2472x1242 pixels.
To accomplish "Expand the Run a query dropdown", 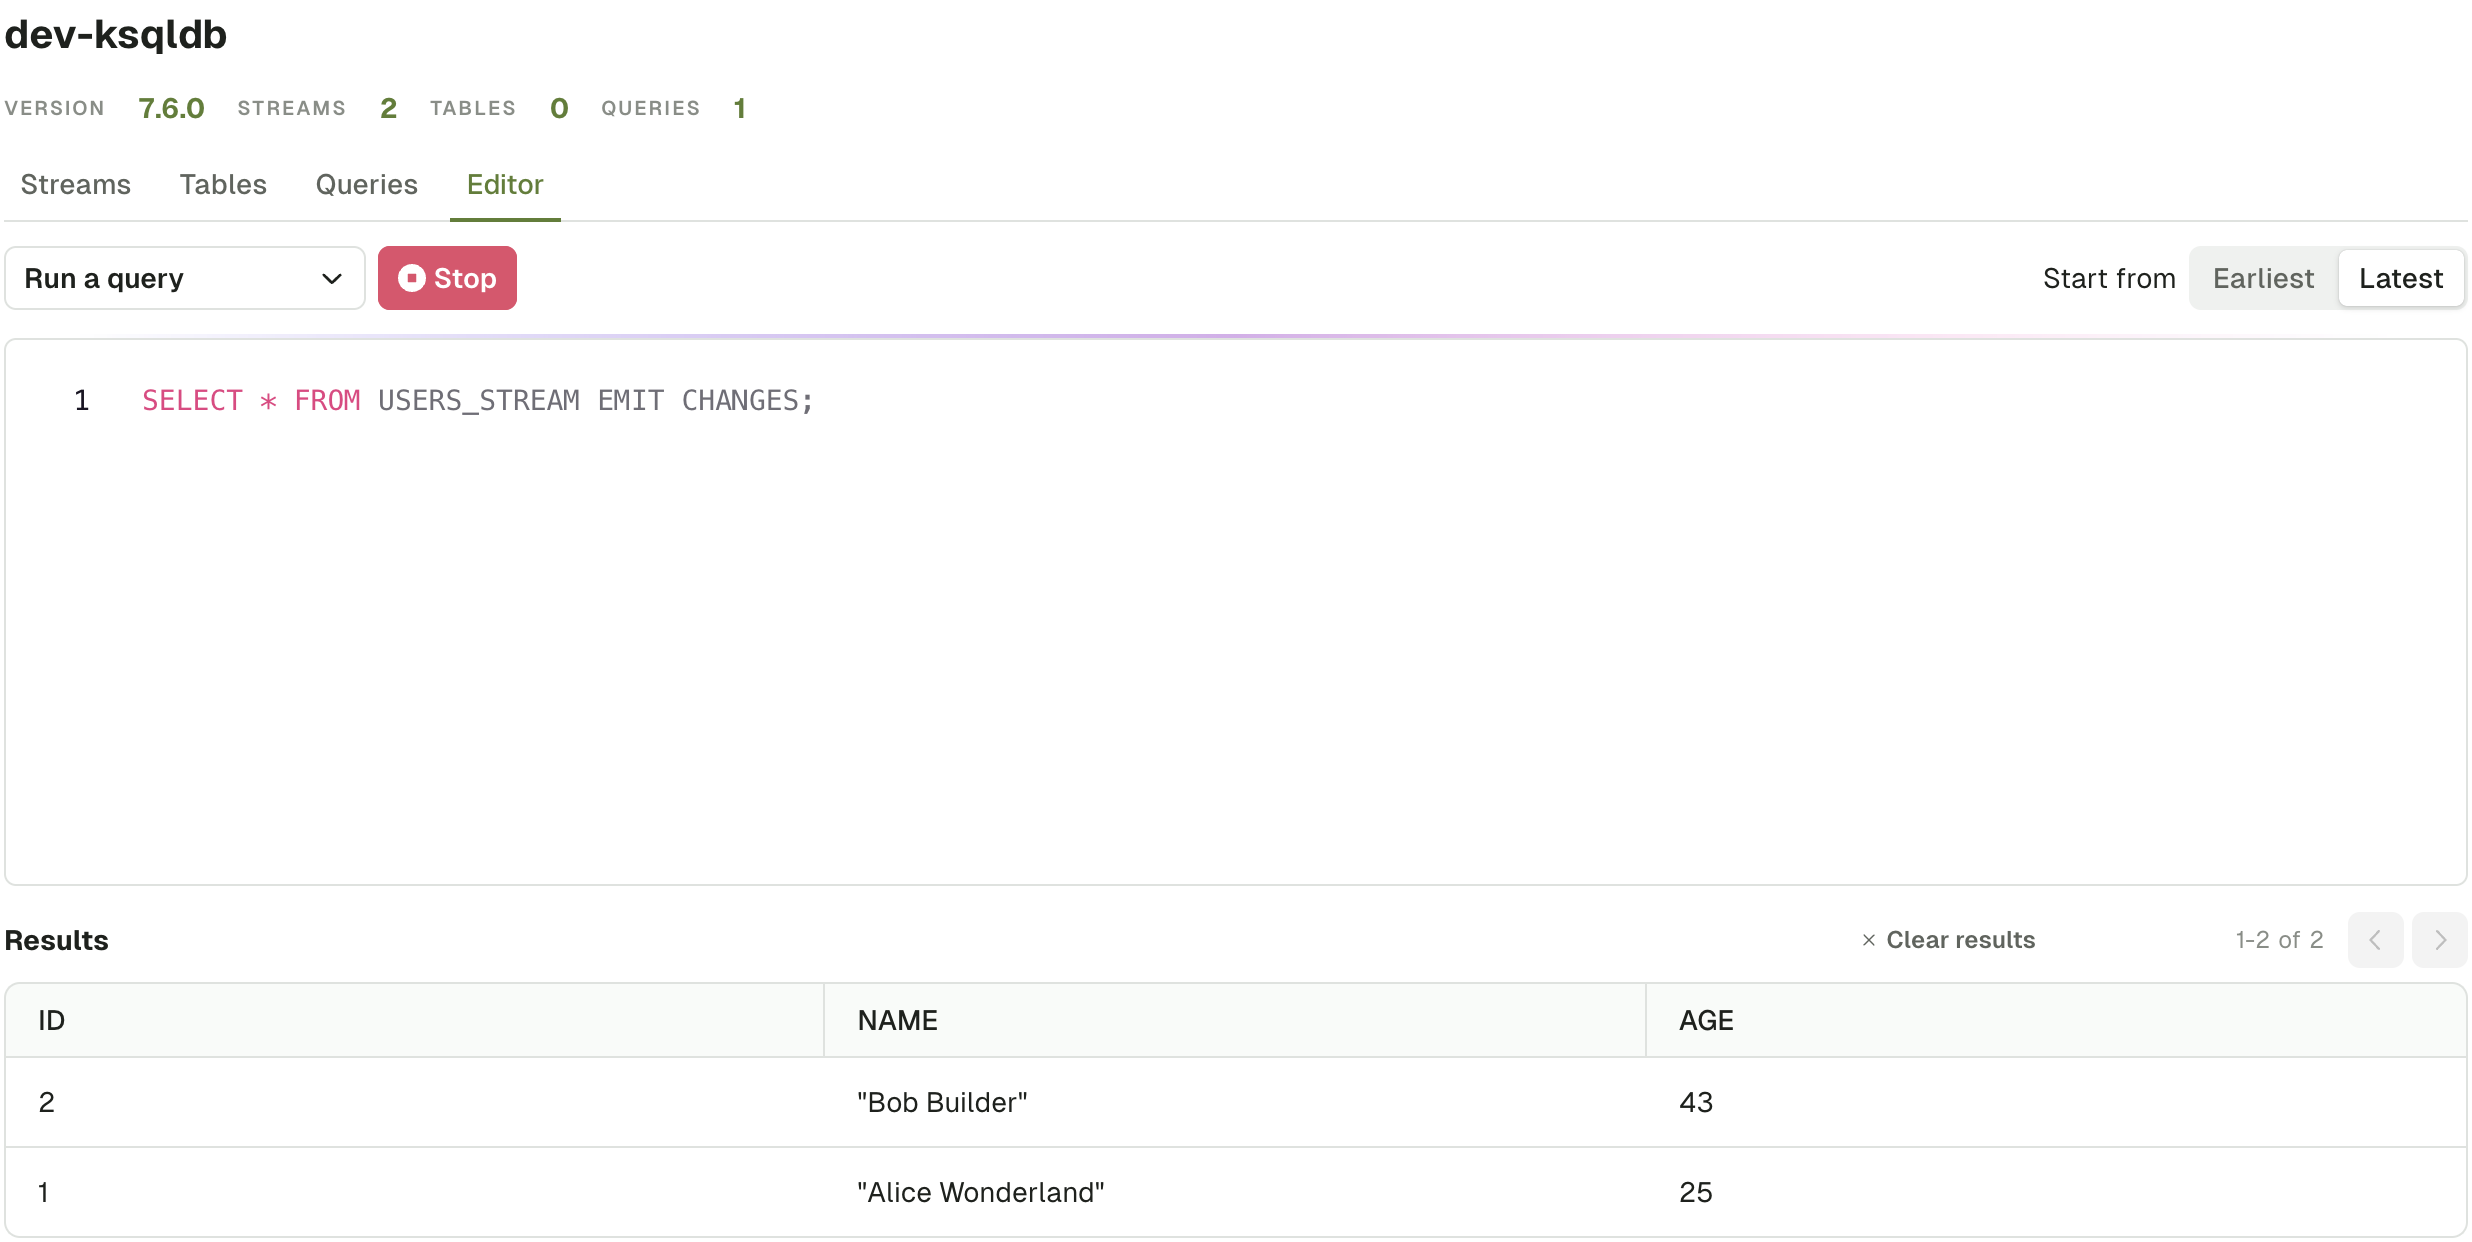I will (x=185, y=278).
